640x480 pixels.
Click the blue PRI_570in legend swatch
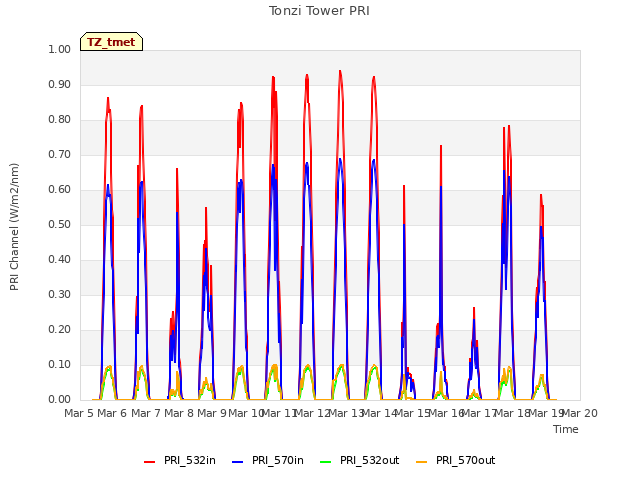pos(238,462)
